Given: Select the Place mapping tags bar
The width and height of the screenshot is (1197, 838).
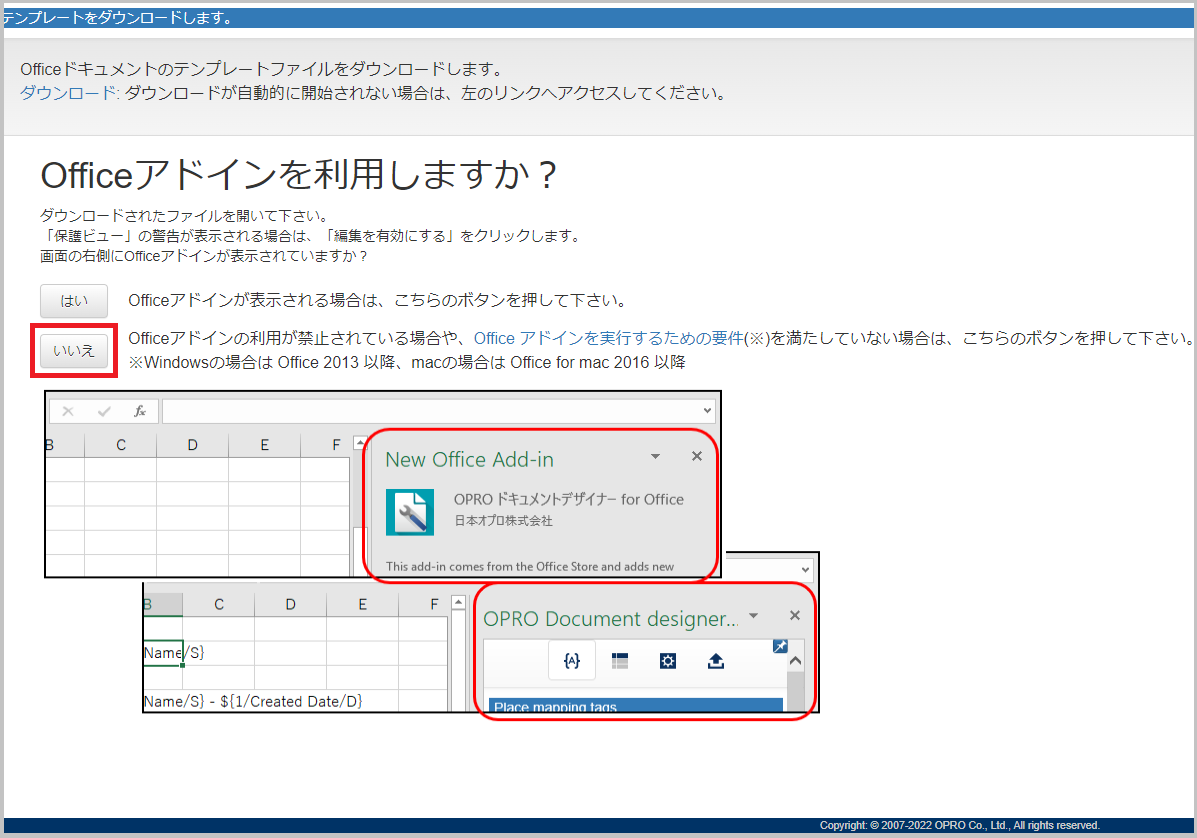Looking at the screenshot, I should coord(634,706).
